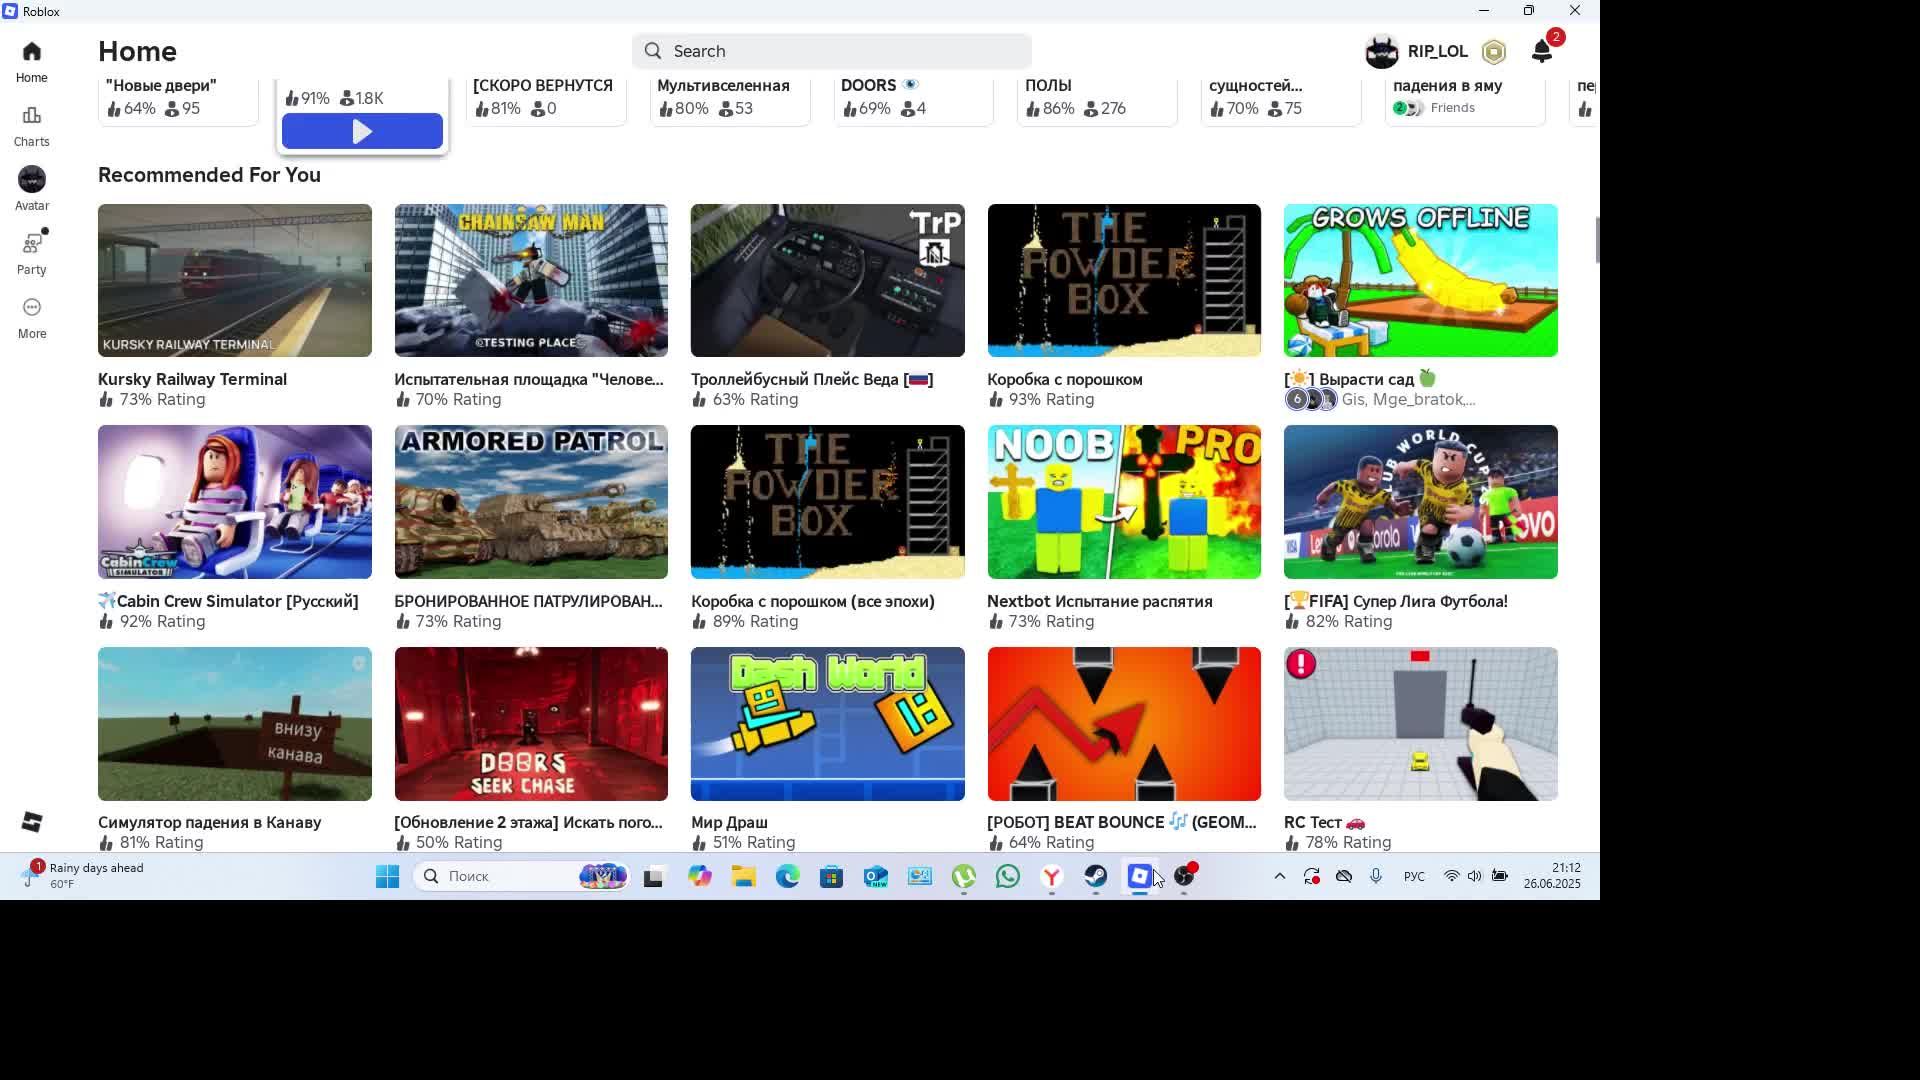Show hidden system tray icons chevron
The width and height of the screenshot is (1920, 1080).
[x=1279, y=876]
